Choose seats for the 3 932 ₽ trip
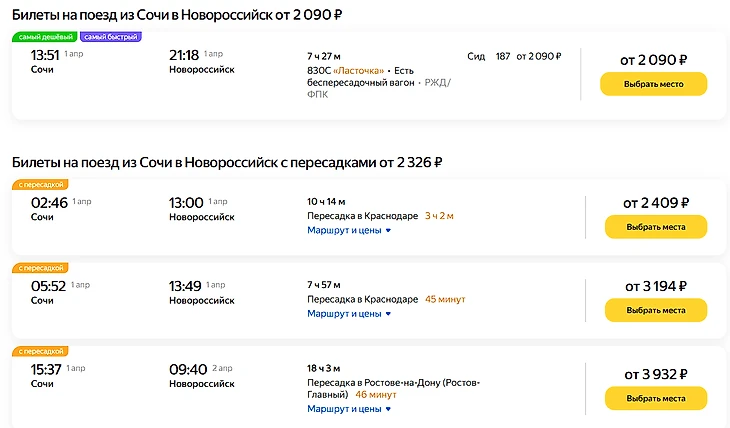This screenshot has width=730, height=428. [655, 398]
